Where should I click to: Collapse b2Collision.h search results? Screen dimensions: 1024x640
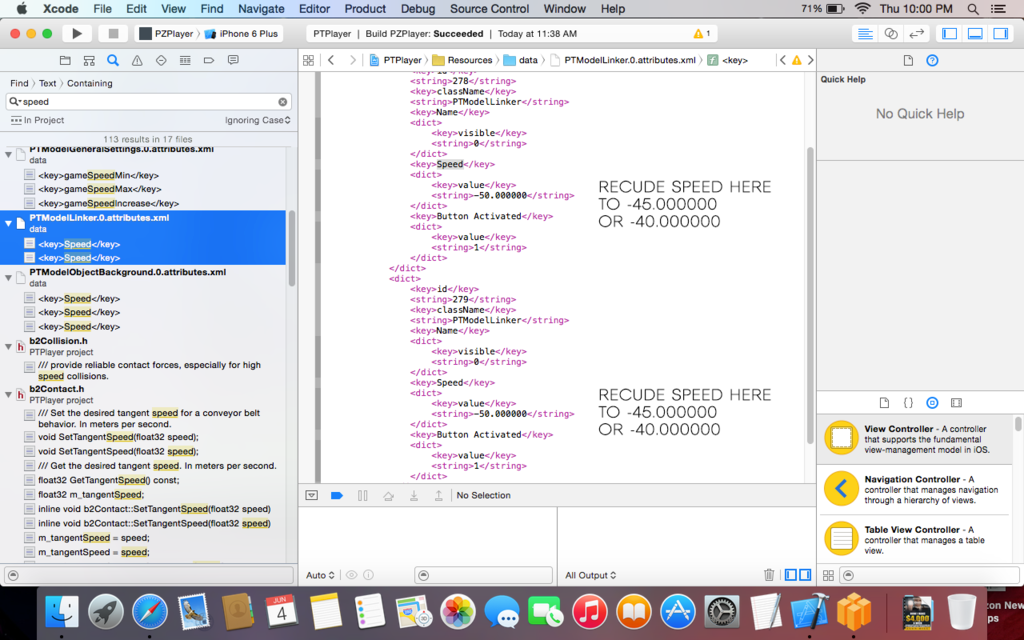point(8,346)
